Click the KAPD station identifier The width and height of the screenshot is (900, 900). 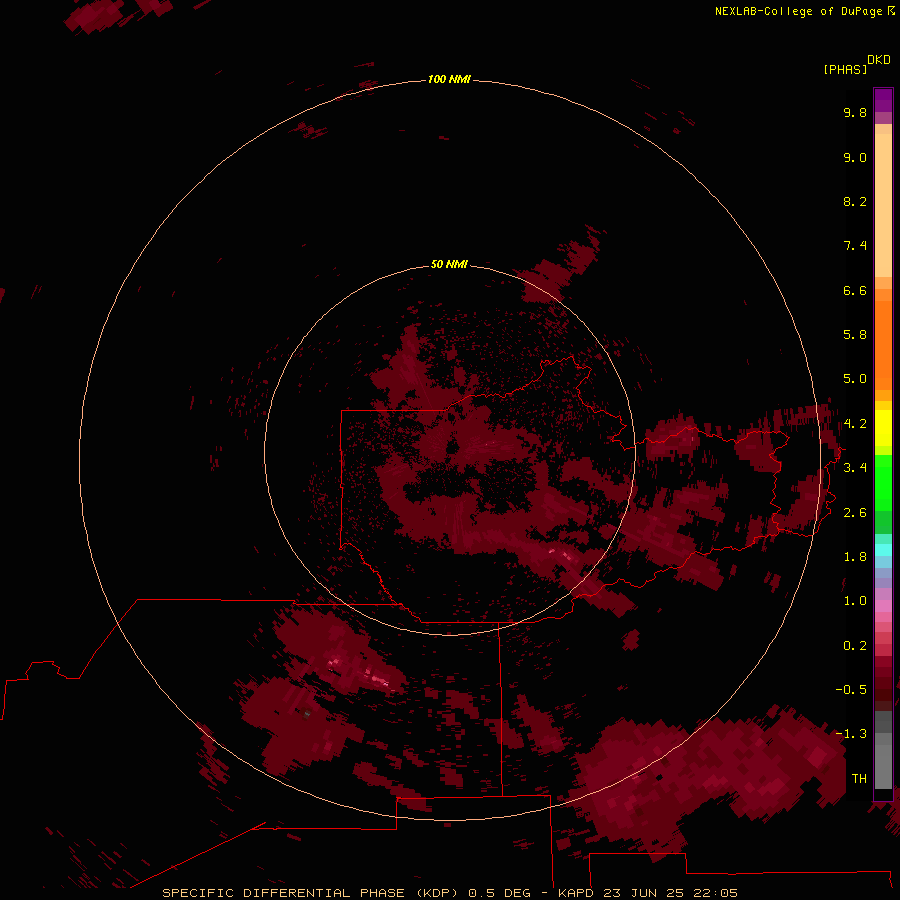(577, 893)
